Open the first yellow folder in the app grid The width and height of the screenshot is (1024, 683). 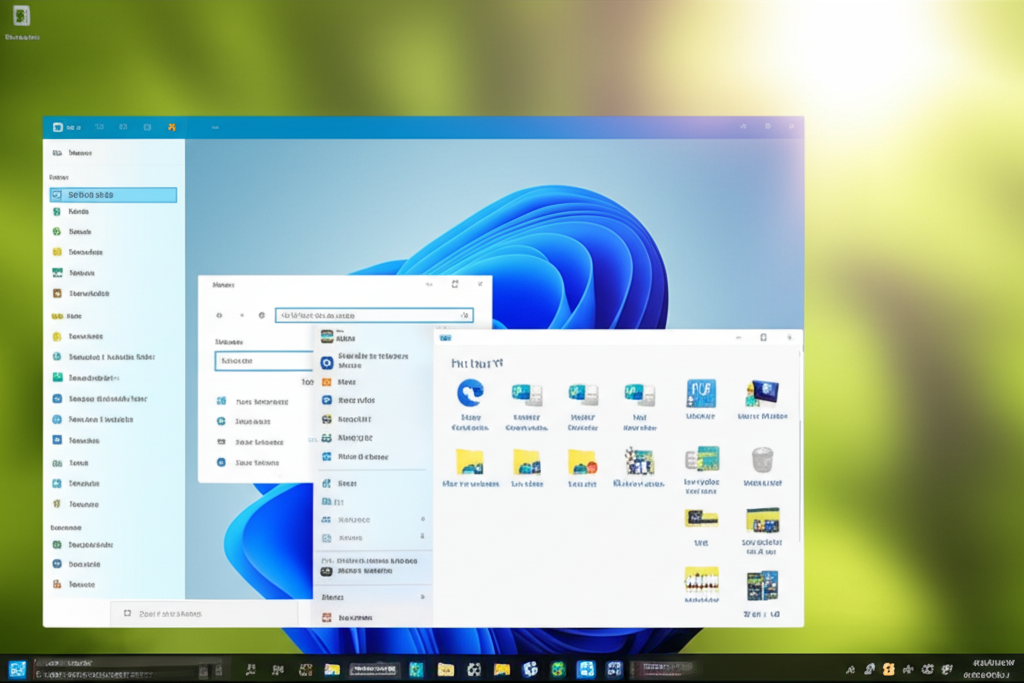[470, 461]
